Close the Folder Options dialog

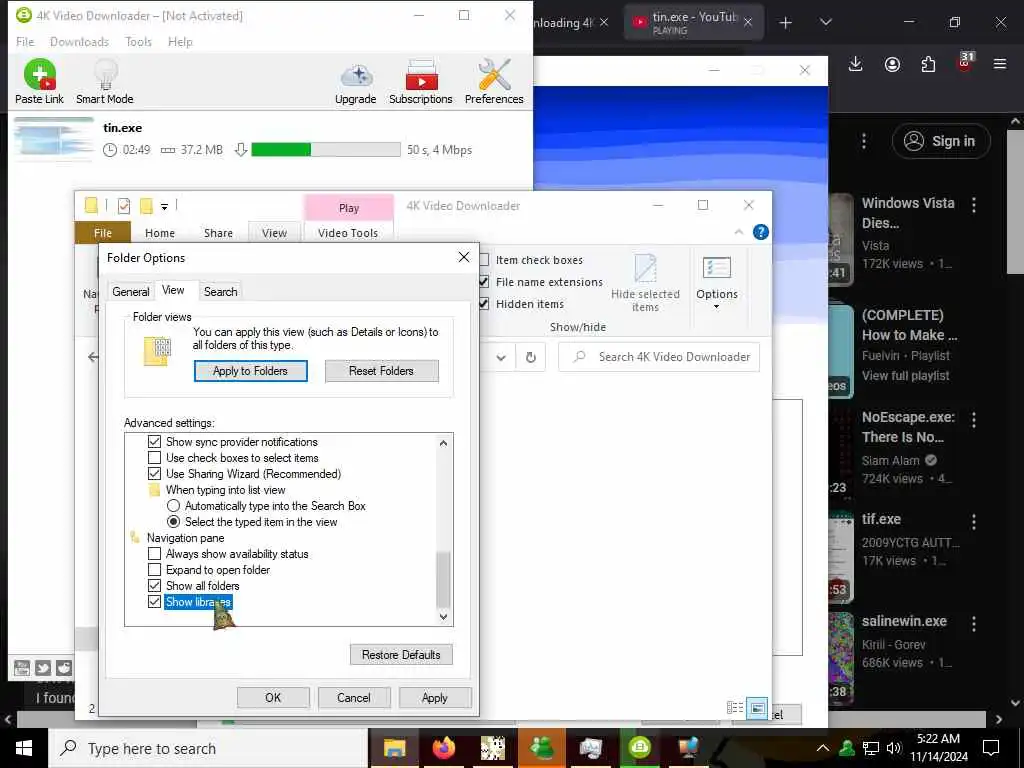tap(464, 257)
